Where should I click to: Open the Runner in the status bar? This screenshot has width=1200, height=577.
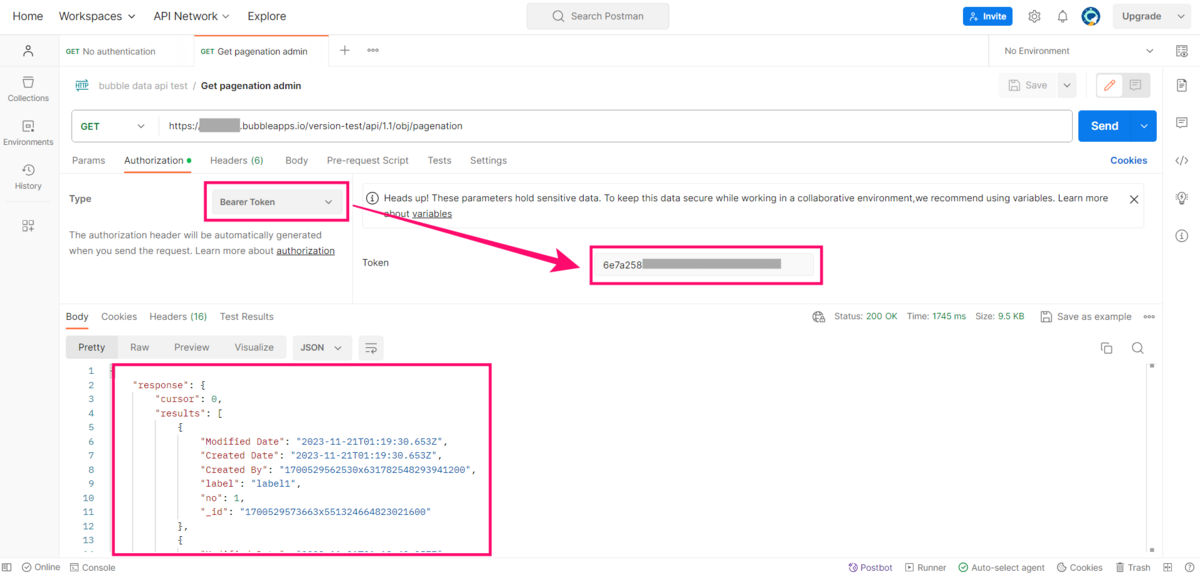click(925, 567)
